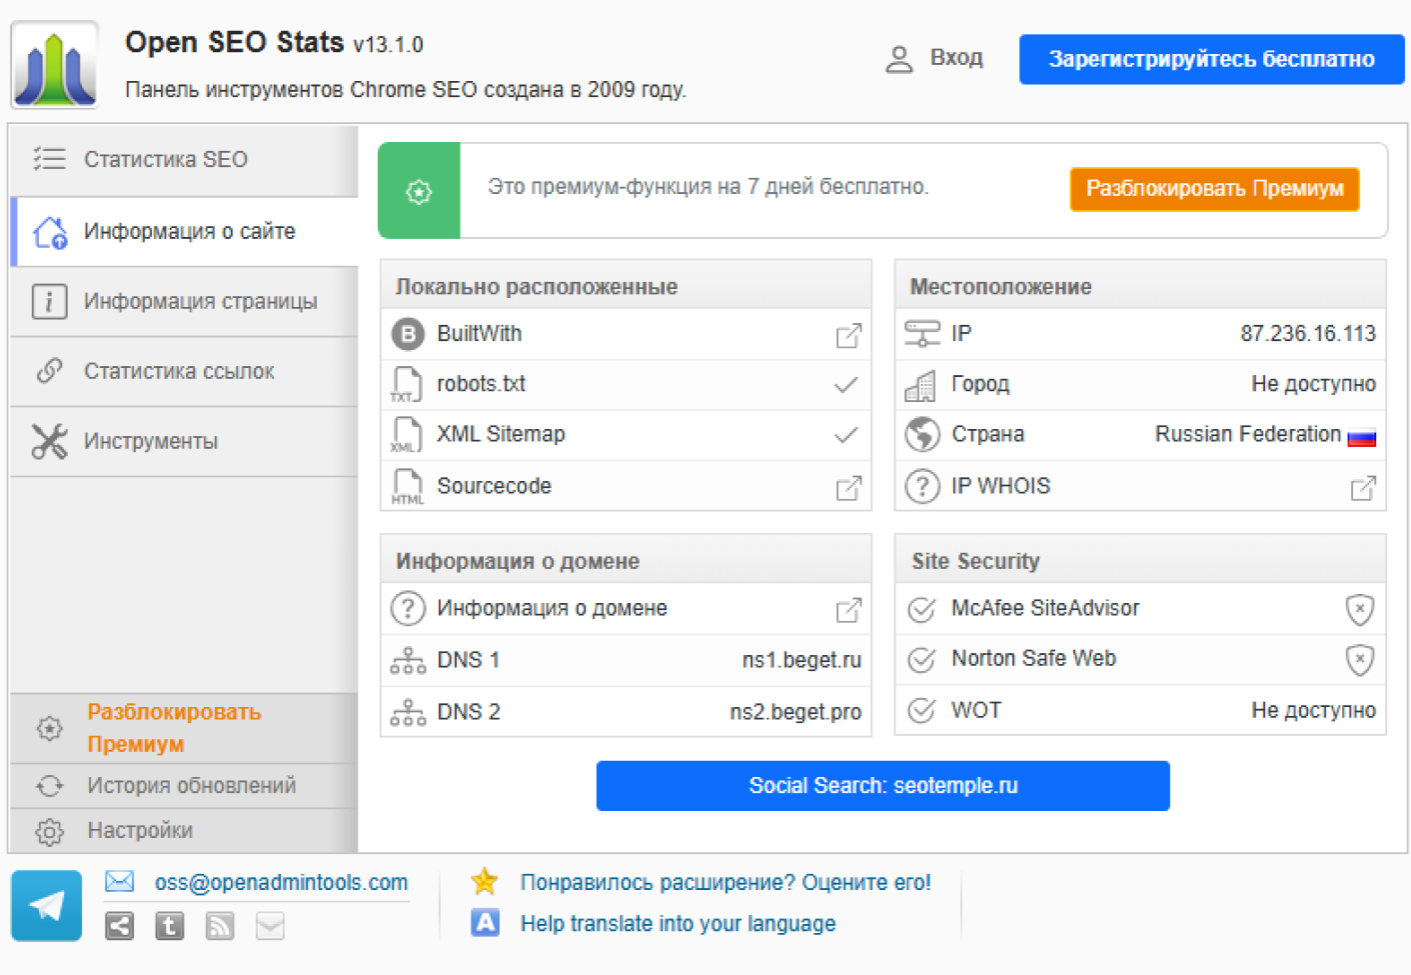Click Зарегистрируйтесь бесплатно button
This screenshot has height=975, width=1411.
(1211, 59)
